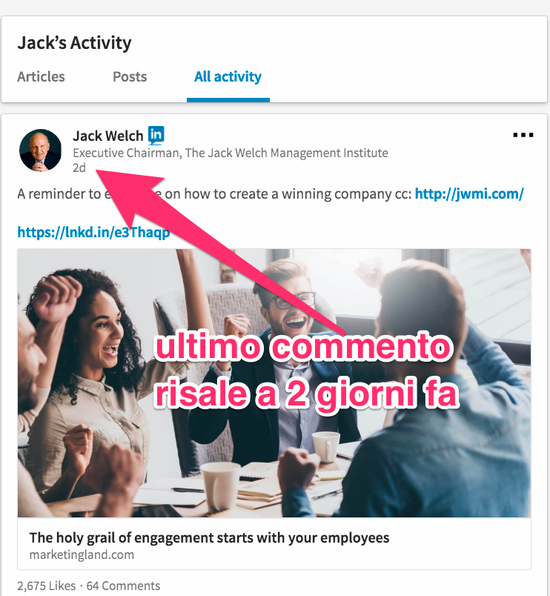Open the 64 Comments count
550x596 pixels.
point(123,586)
